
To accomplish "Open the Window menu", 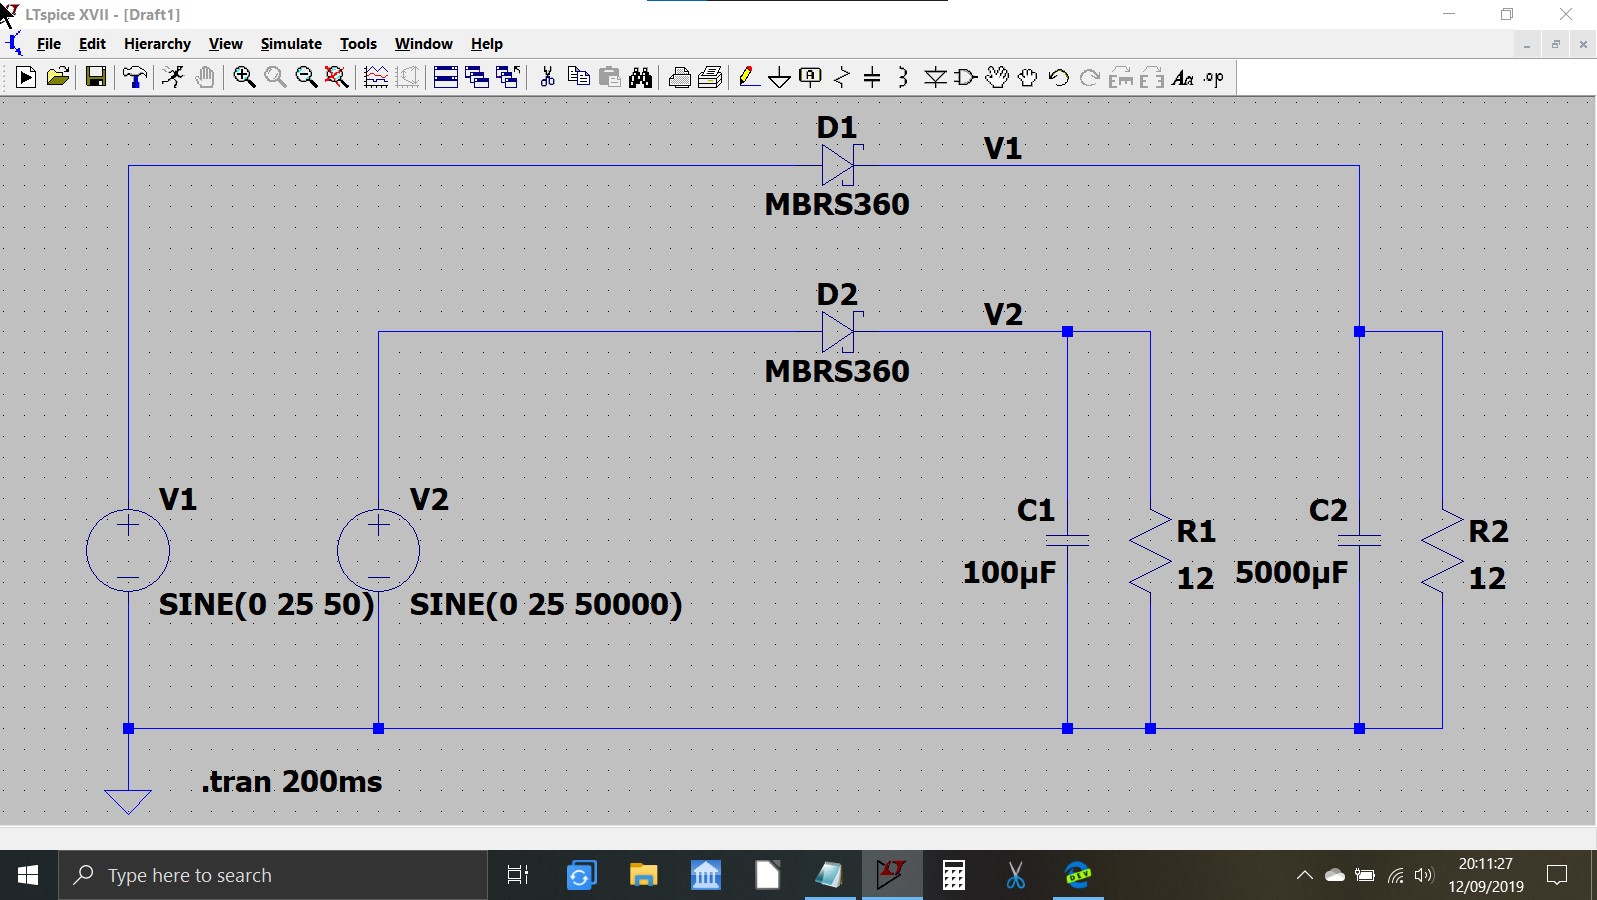I will pos(424,44).
